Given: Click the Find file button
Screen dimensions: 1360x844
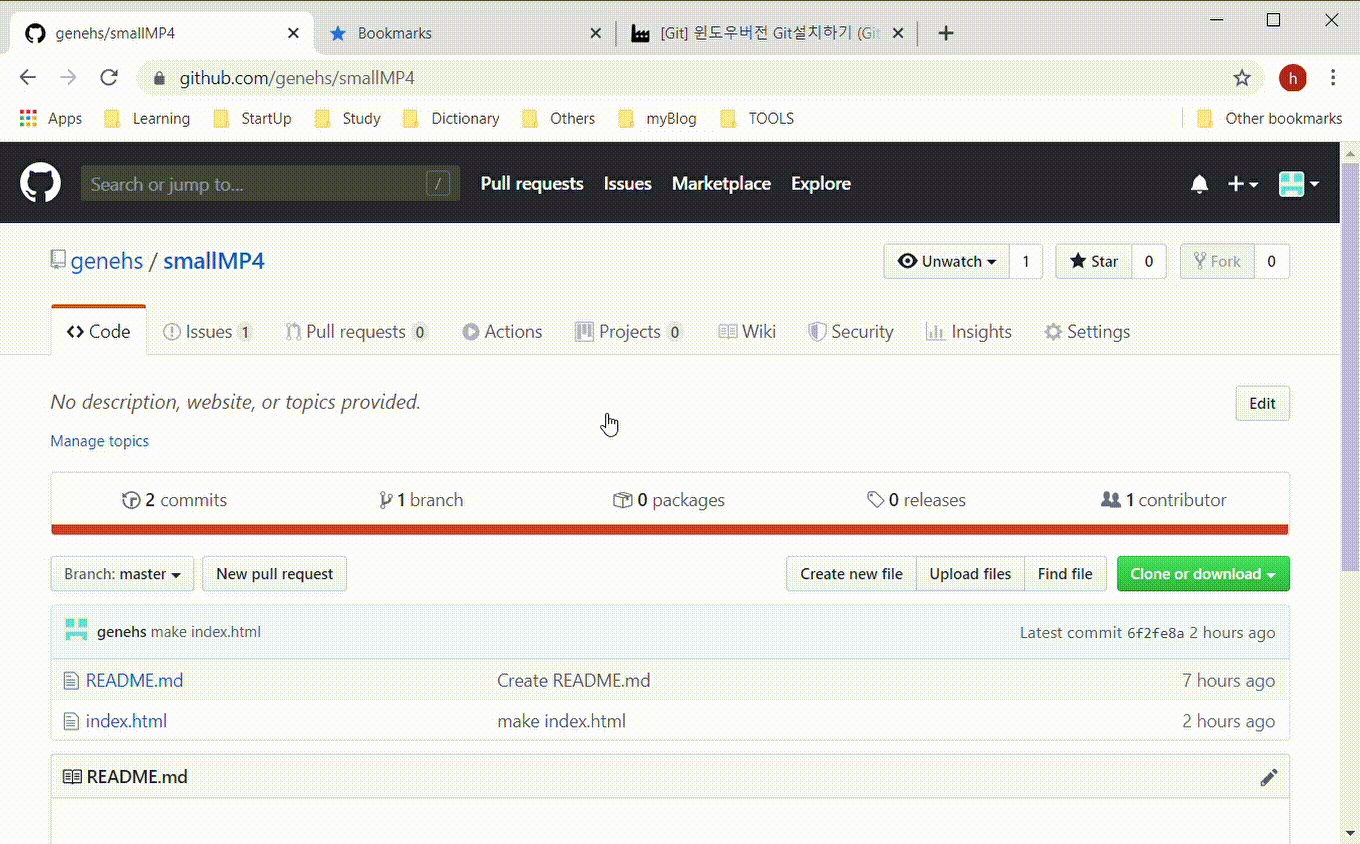Looking at the screenshot, I should 1065,574.
